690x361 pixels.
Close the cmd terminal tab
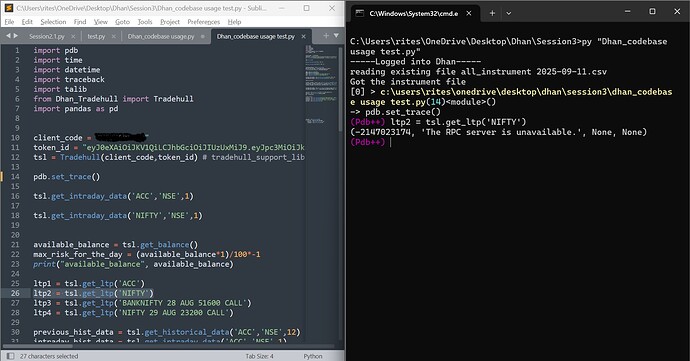click(469, 13)
